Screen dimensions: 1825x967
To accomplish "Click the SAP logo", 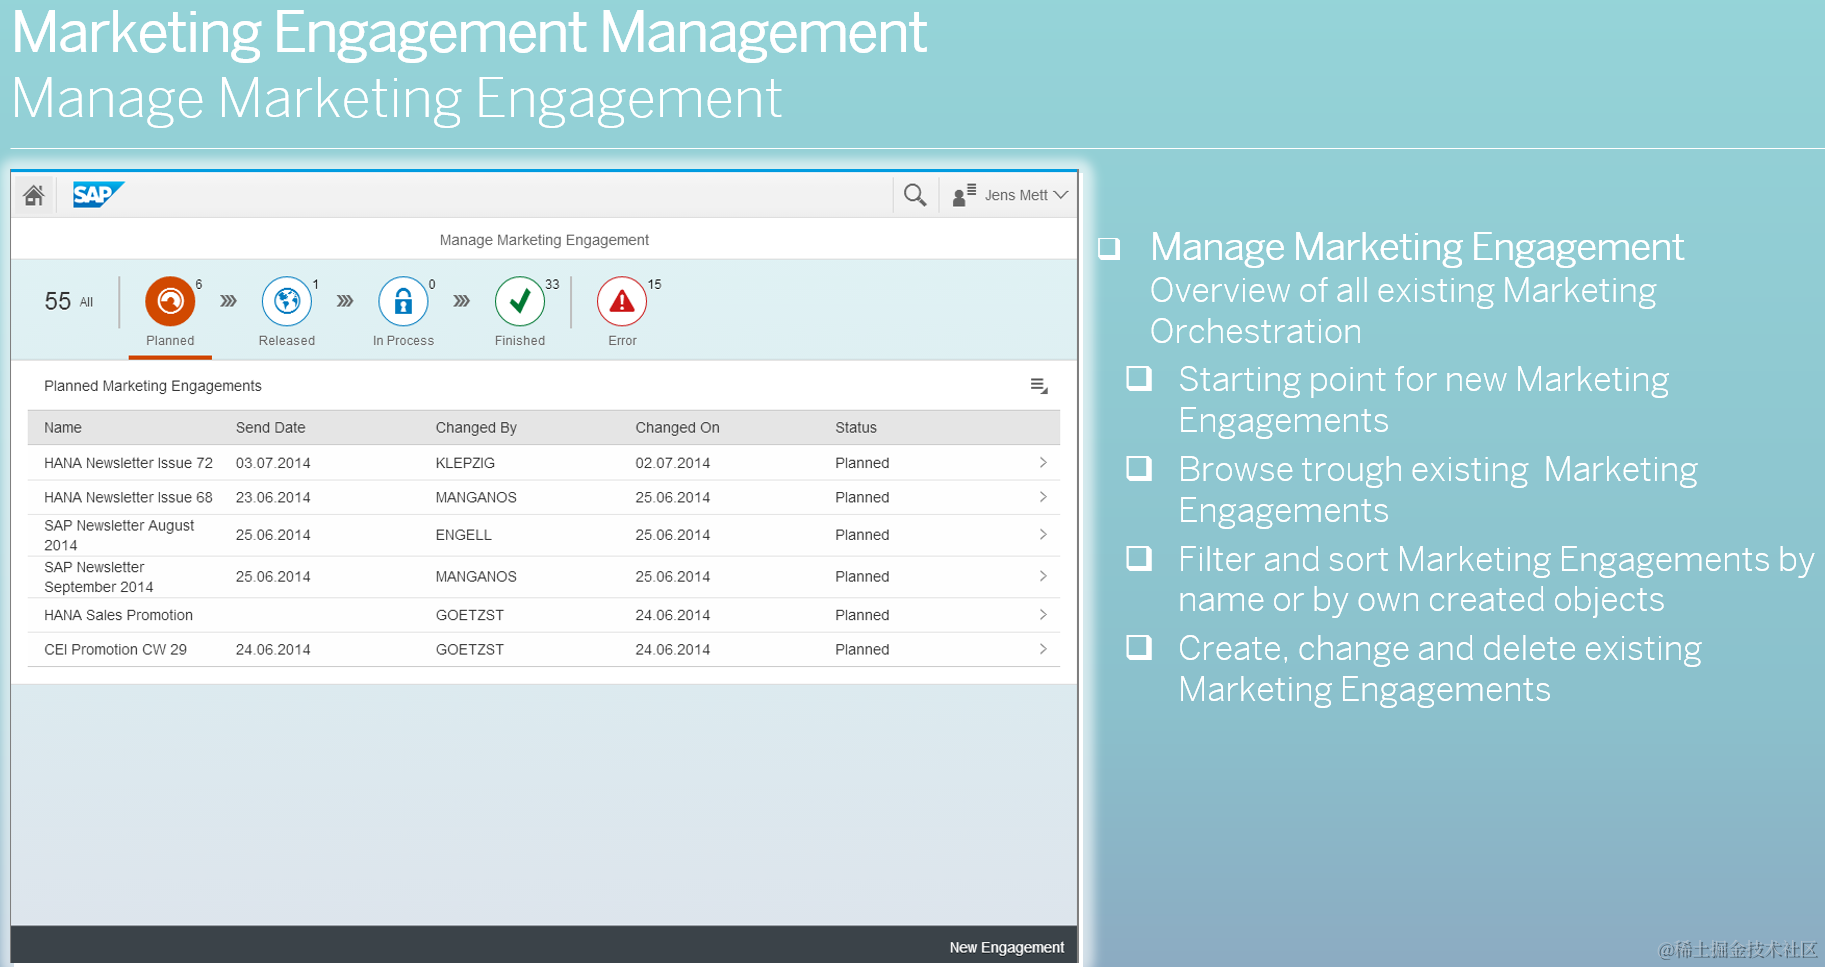I will click(98, 194).
